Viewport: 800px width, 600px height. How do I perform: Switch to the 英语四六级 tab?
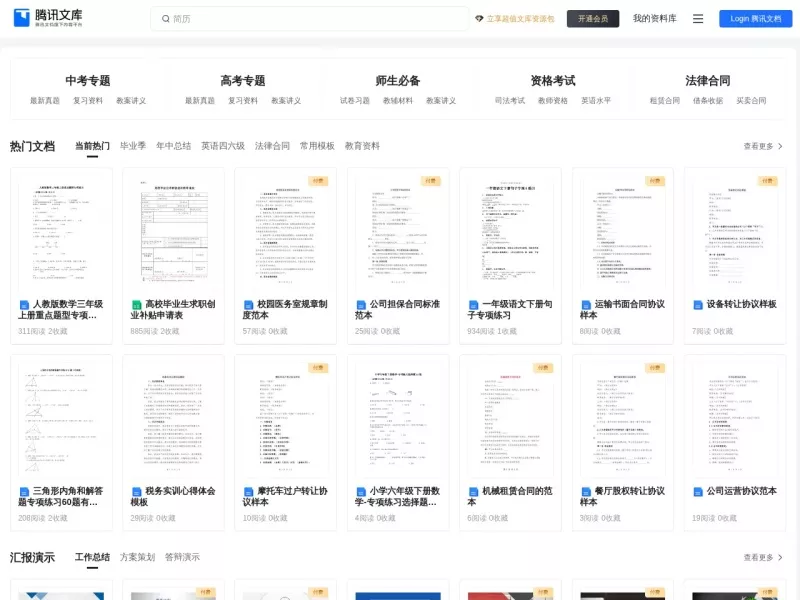coord(223,146)
